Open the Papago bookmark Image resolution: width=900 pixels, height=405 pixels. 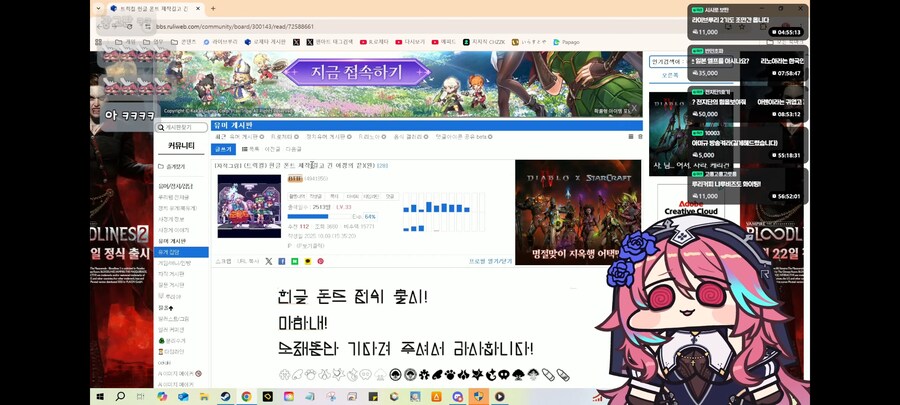tap(567, 42)
